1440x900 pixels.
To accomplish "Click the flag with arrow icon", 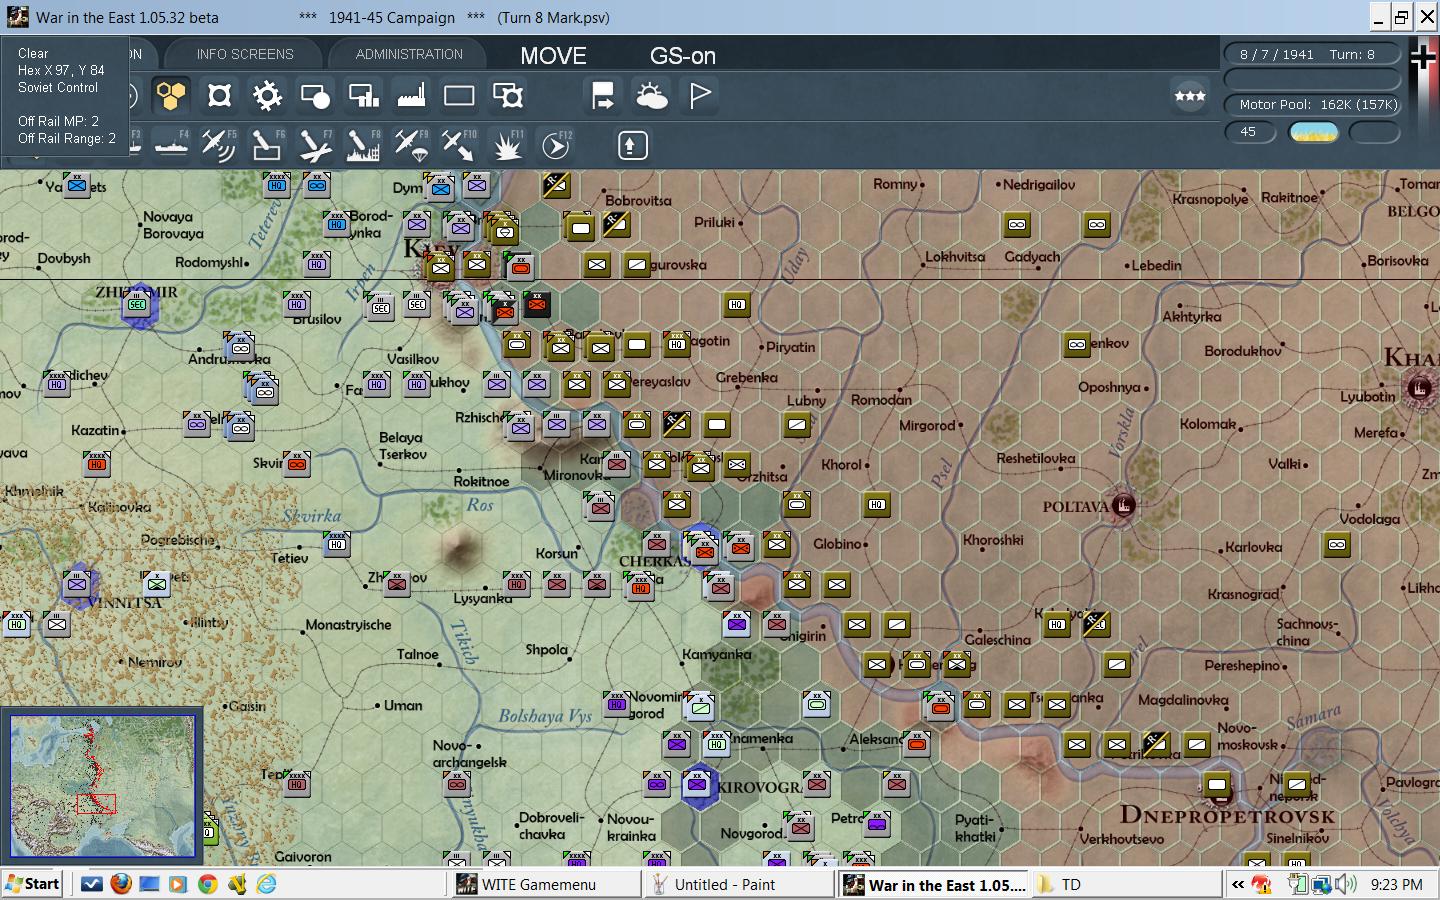I will click(602, 96).
